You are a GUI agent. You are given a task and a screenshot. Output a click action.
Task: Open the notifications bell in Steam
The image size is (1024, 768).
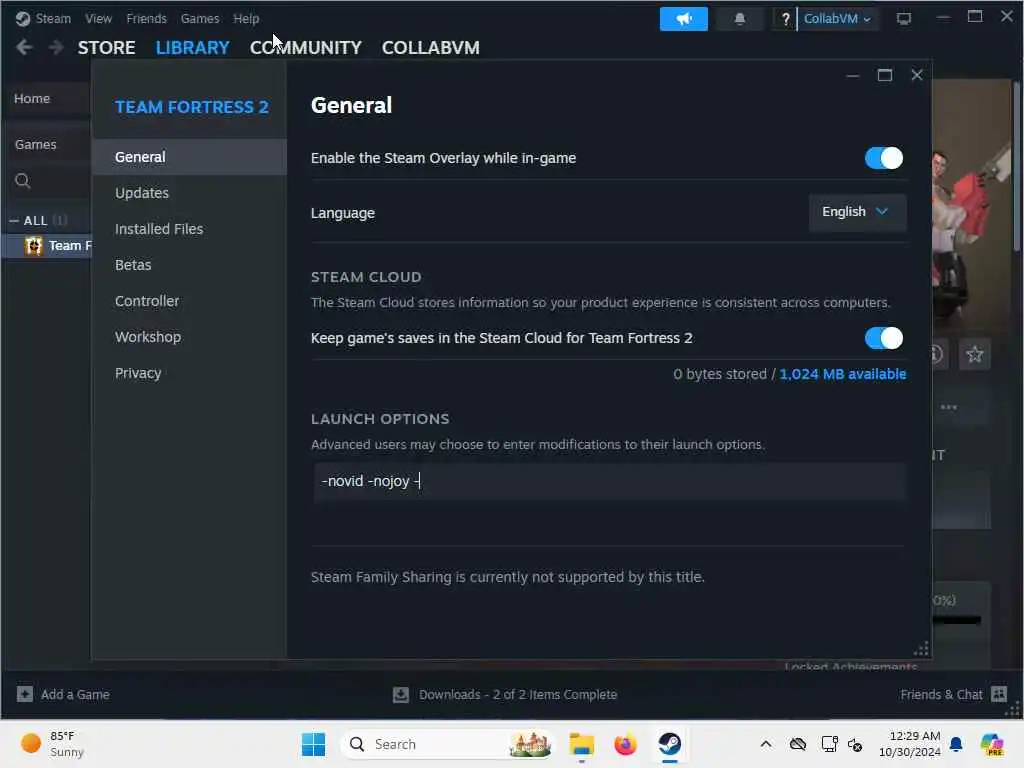point(739,19)
